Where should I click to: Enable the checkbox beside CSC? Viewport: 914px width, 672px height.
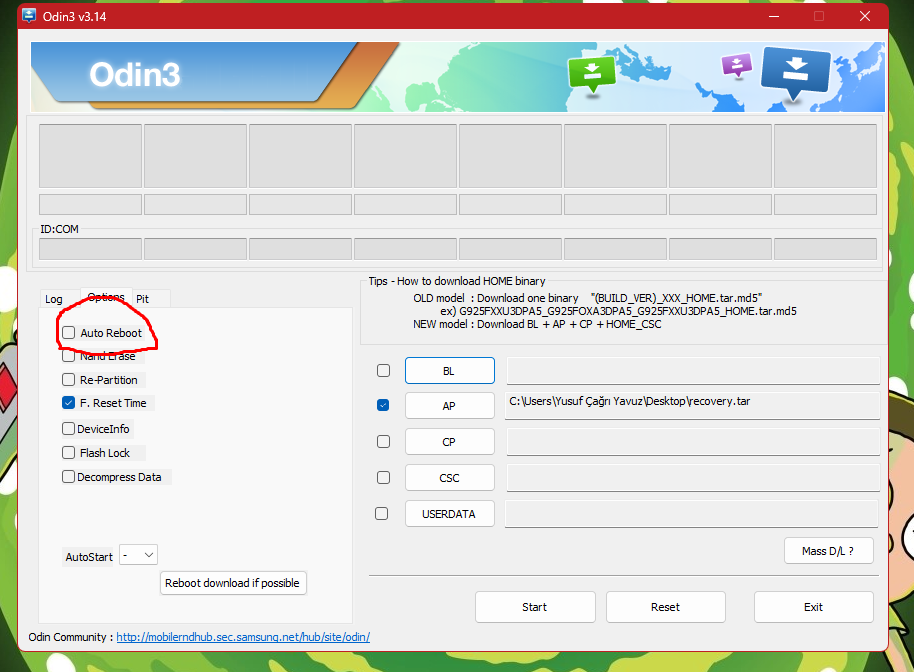click(384, 478)
